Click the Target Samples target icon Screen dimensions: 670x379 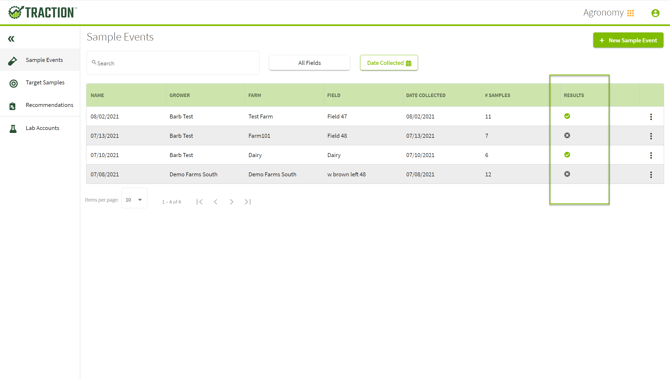click(13, 83)
